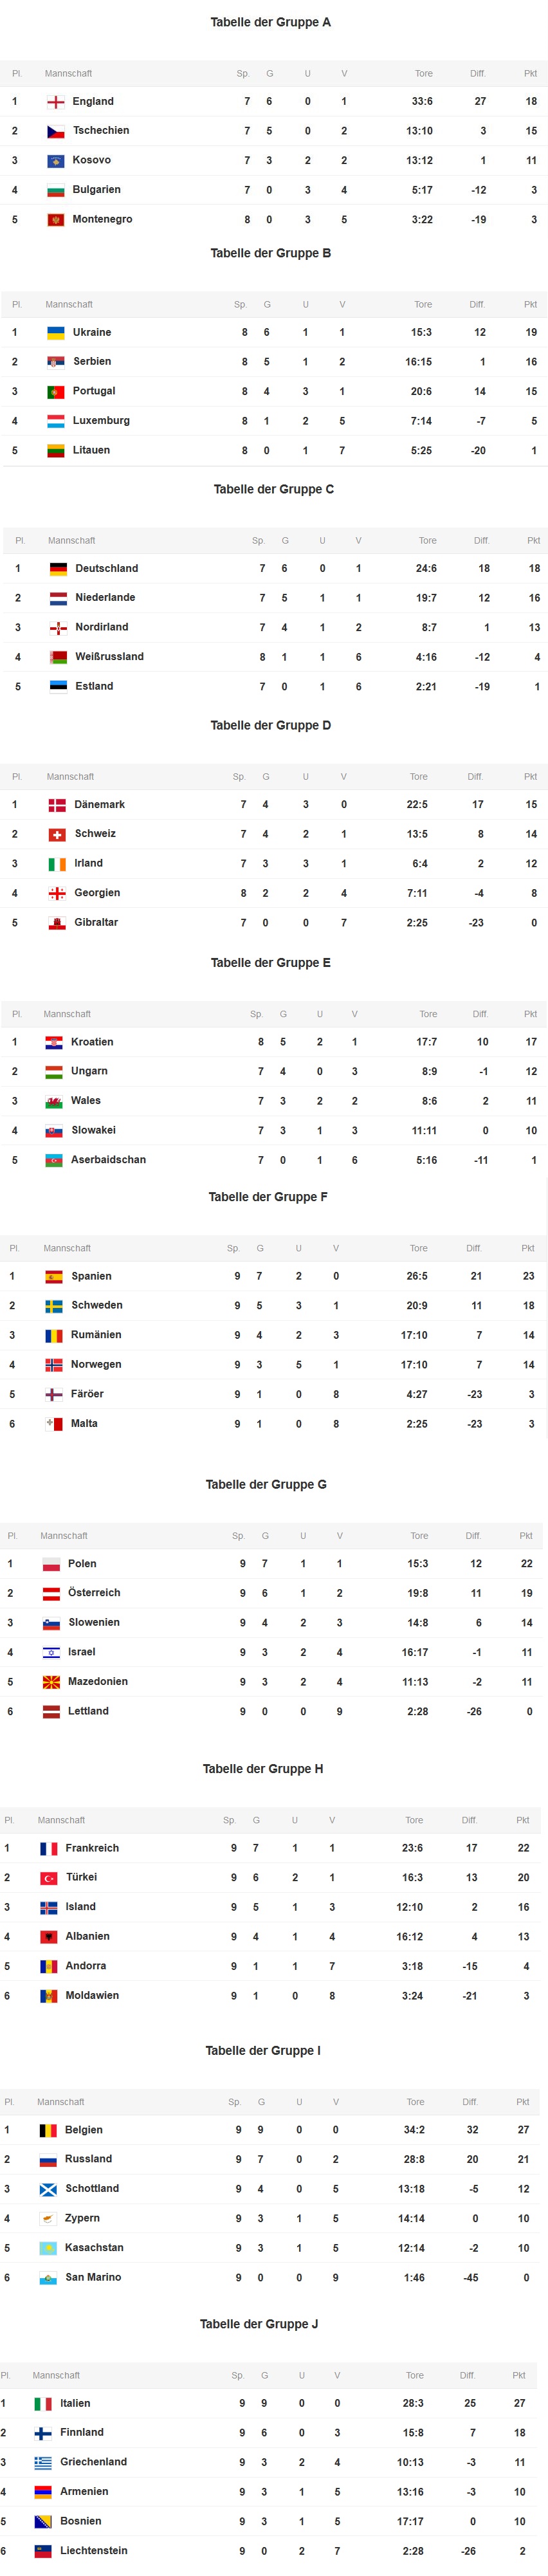The image size is (548, 2576).
Task: Click the Portugal flag in Gruppe B
Action: [x=56, y=392]
